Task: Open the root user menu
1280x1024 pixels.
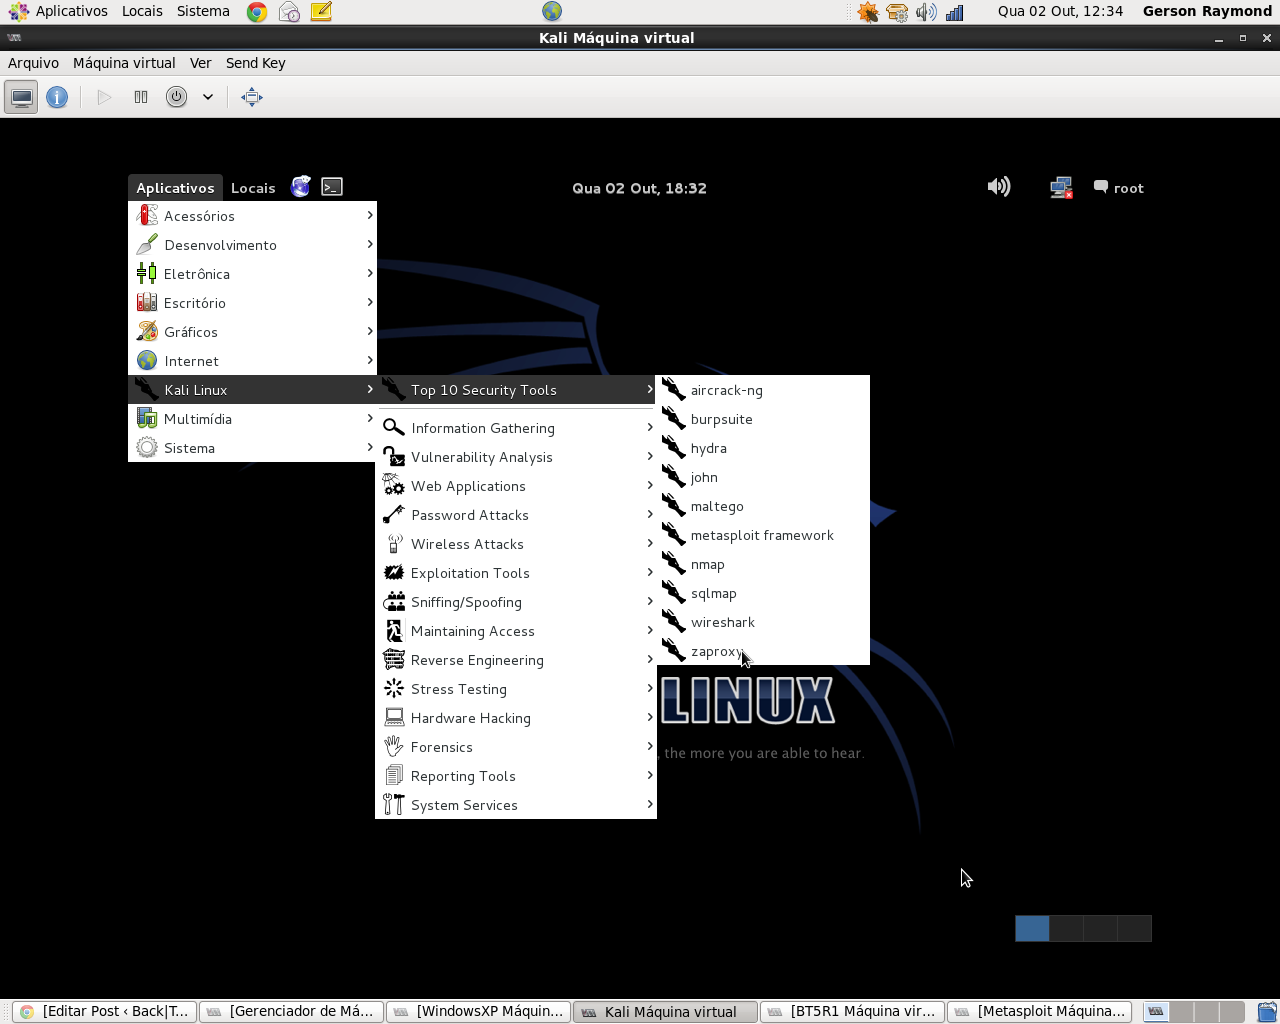Action: tap(1119, 188)
